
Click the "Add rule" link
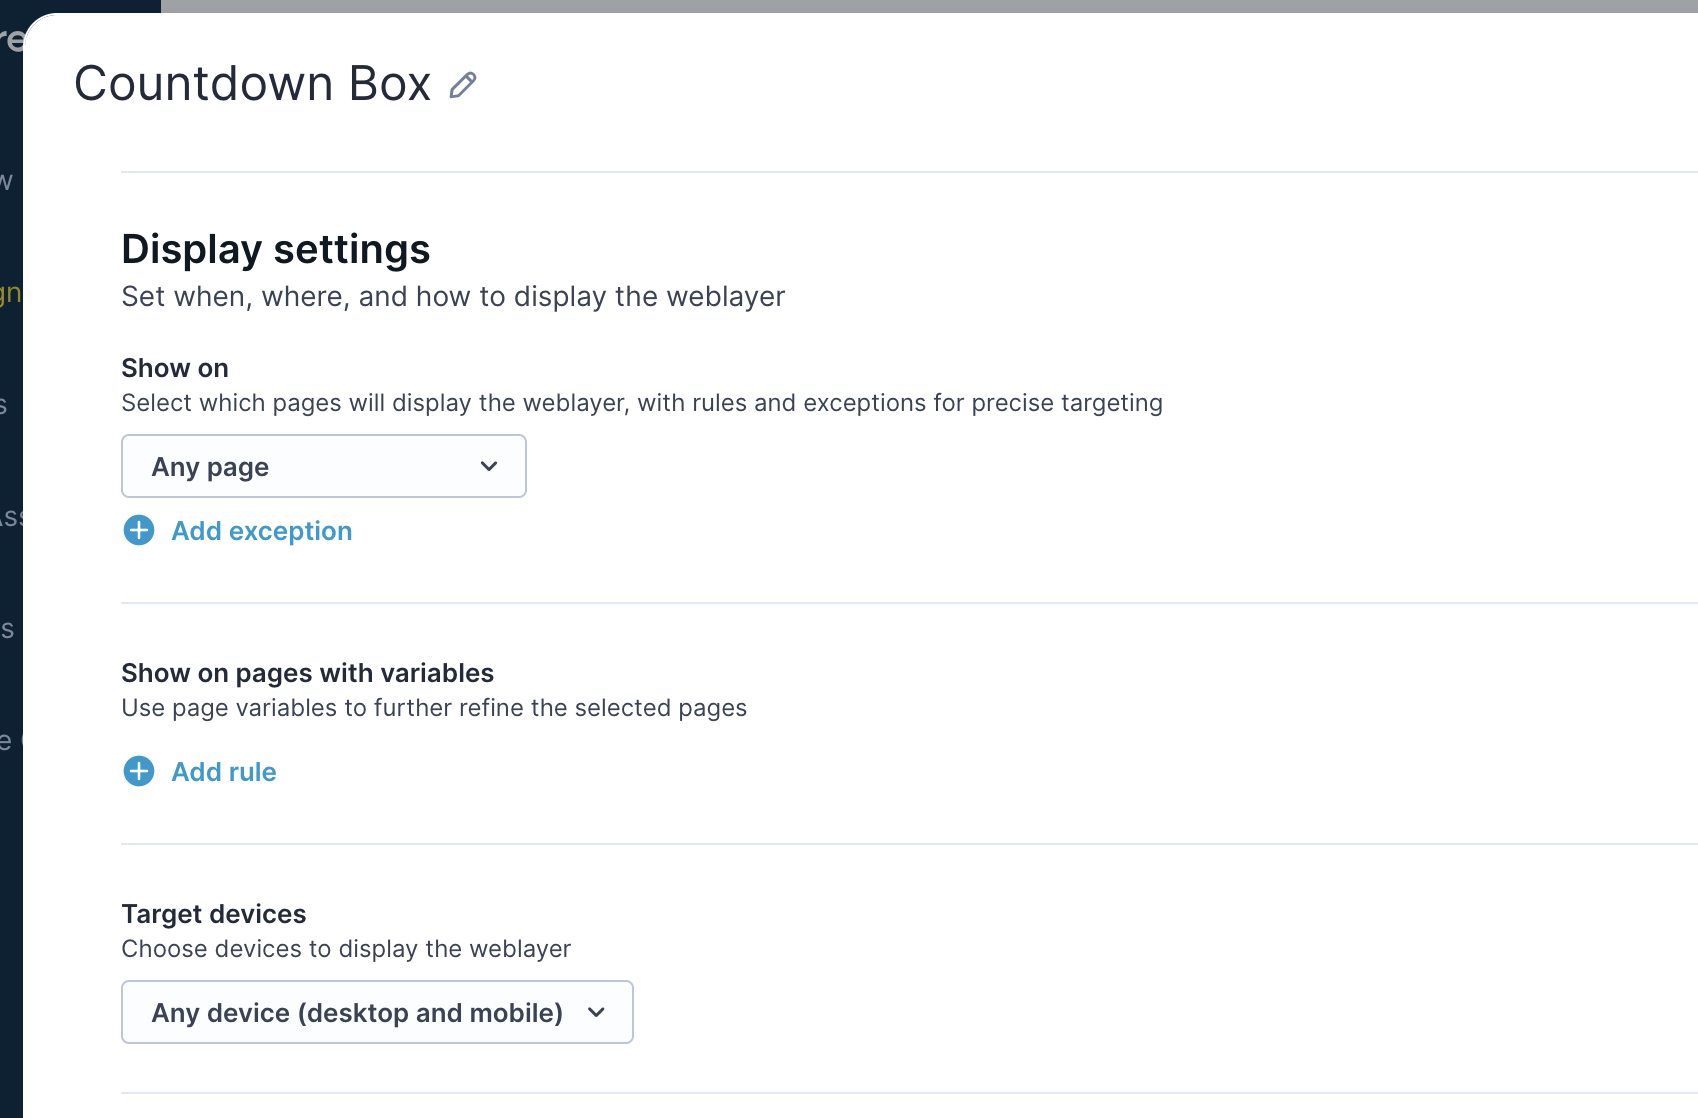coord(223,771)
